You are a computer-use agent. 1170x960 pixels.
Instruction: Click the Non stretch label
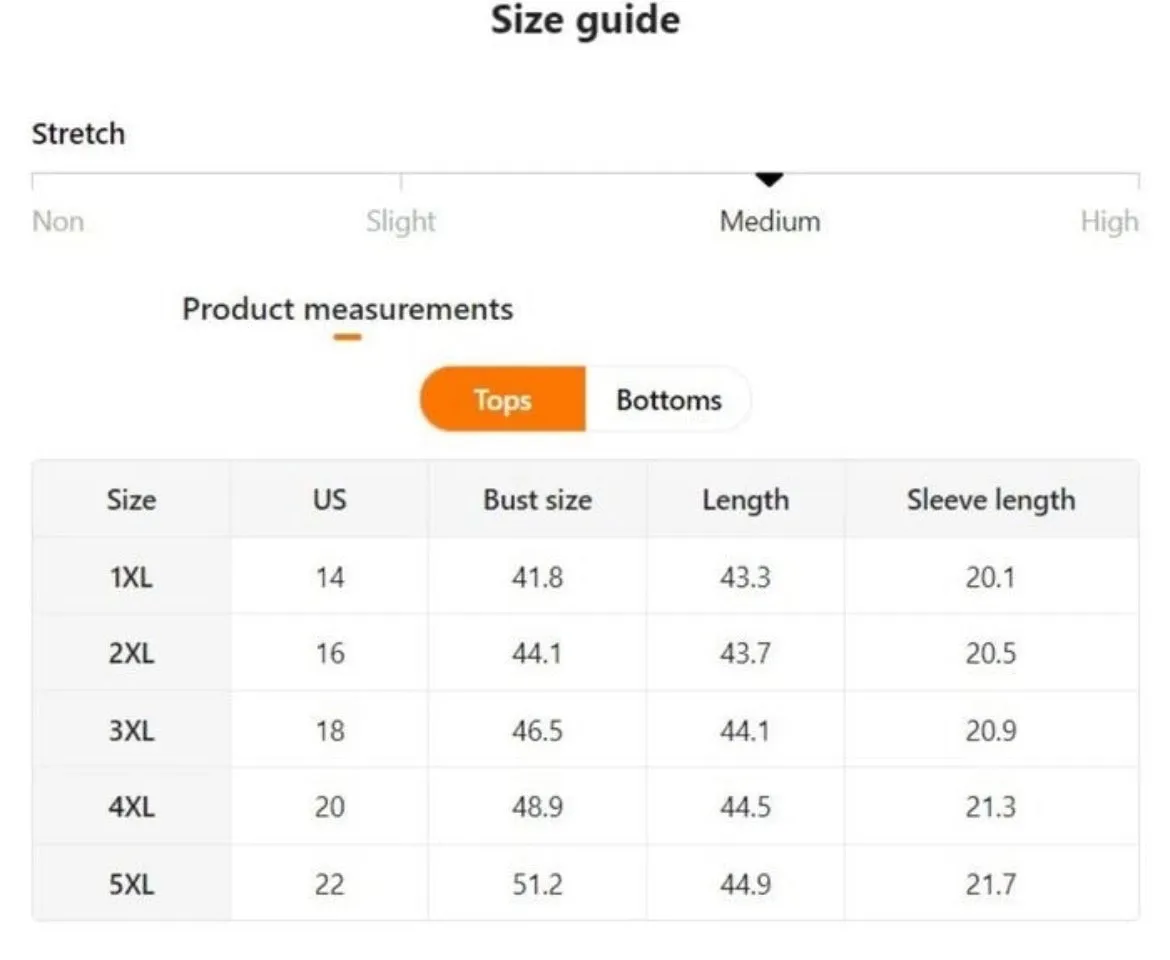pyautogui.click(x=58, y=222)
